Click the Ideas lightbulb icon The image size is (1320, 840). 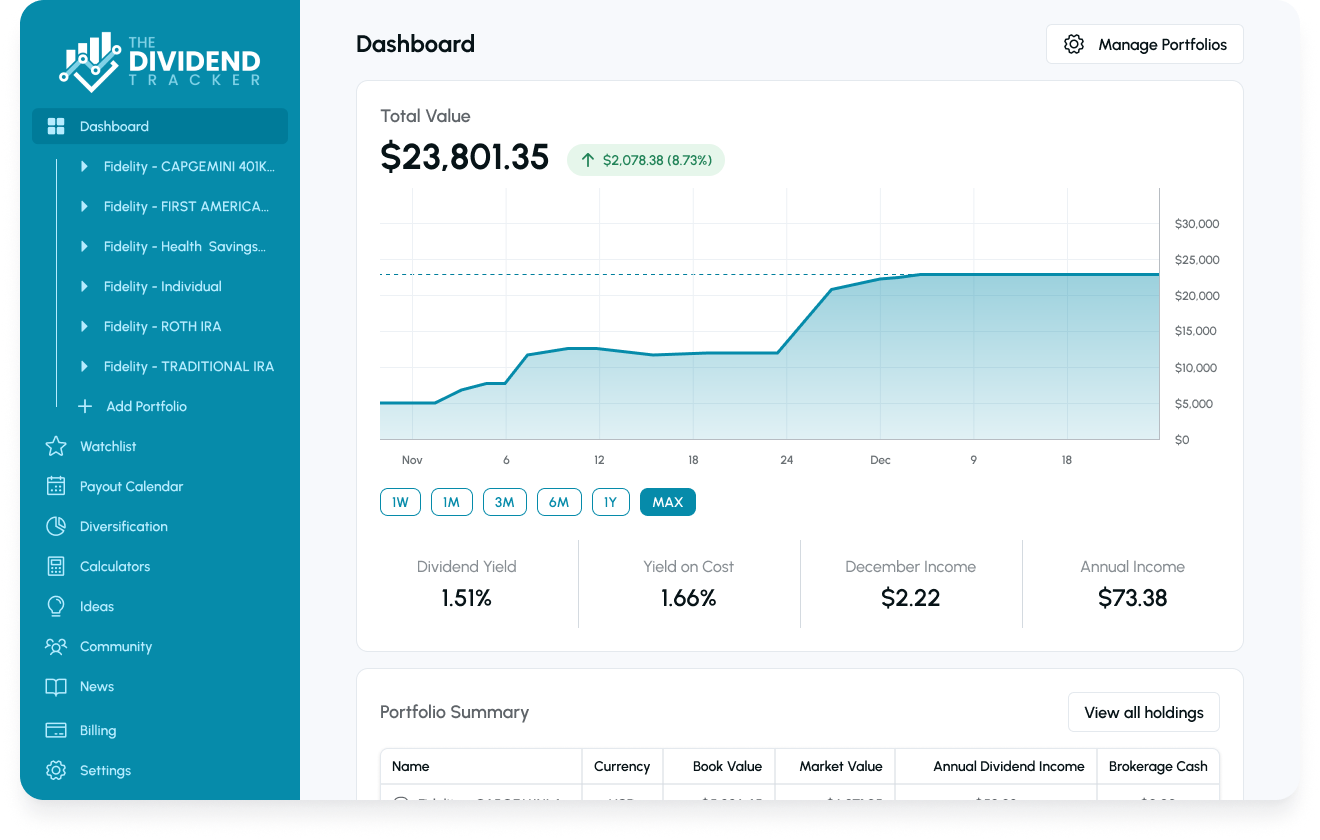coord(56,606)
